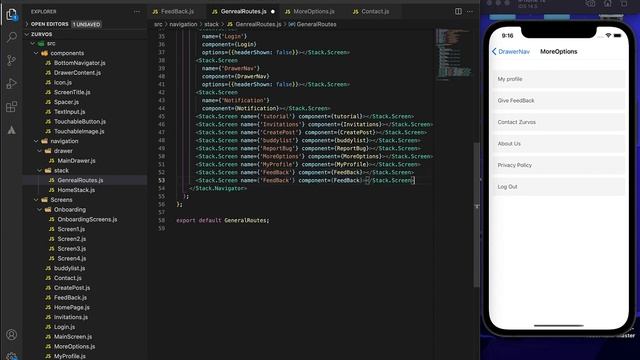
Task: Open the Explorer view in activity bar
Action: click(x=11, y=15)
